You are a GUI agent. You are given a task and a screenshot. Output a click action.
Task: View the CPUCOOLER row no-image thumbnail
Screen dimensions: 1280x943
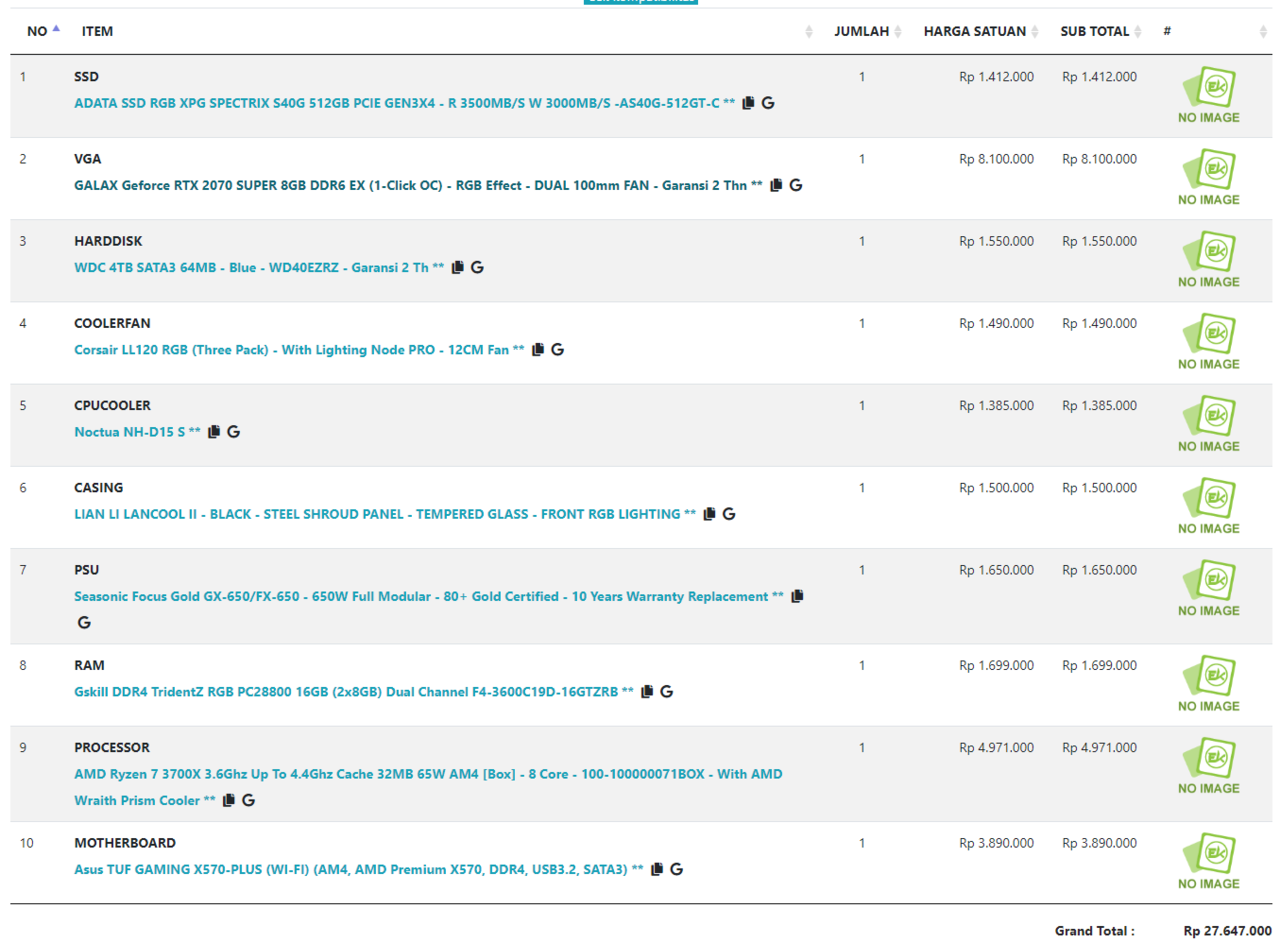[x=1208, y=424]
